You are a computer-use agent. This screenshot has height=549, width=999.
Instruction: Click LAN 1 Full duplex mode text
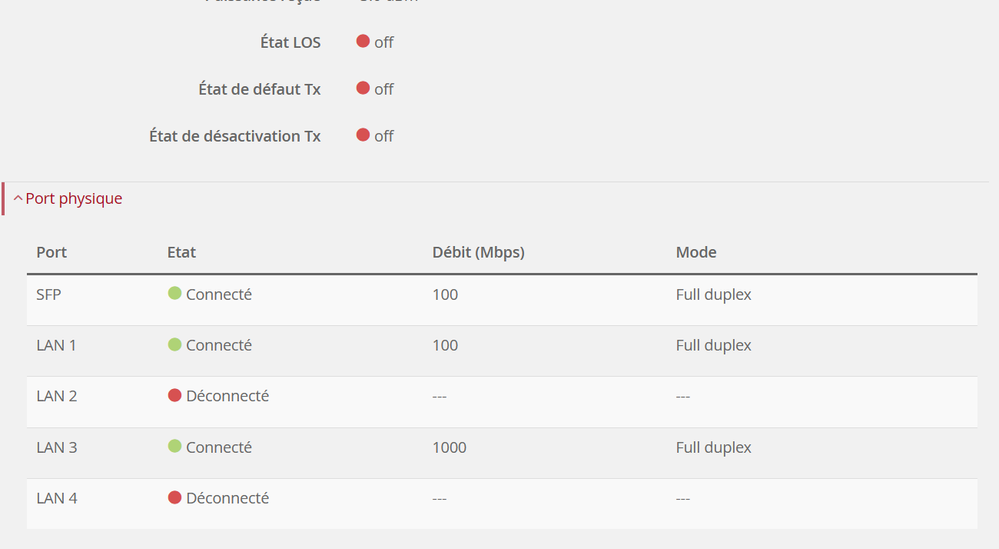[x=713, y=345]
